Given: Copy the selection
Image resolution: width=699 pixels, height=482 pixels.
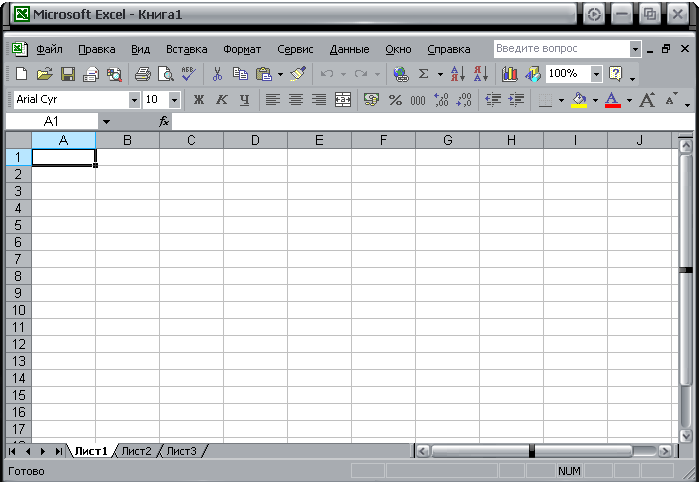Looking at the screenshot, I should point(241,74).
